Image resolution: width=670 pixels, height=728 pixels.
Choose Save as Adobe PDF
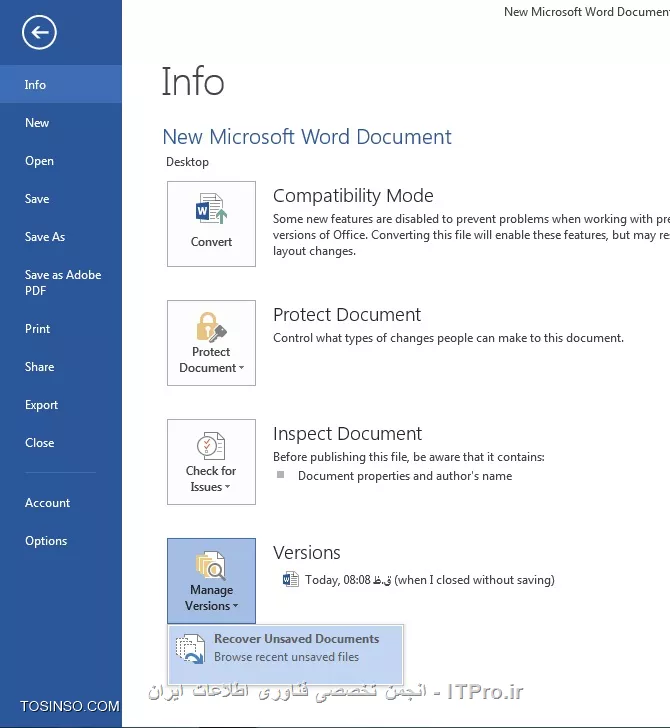pos(61,282)
